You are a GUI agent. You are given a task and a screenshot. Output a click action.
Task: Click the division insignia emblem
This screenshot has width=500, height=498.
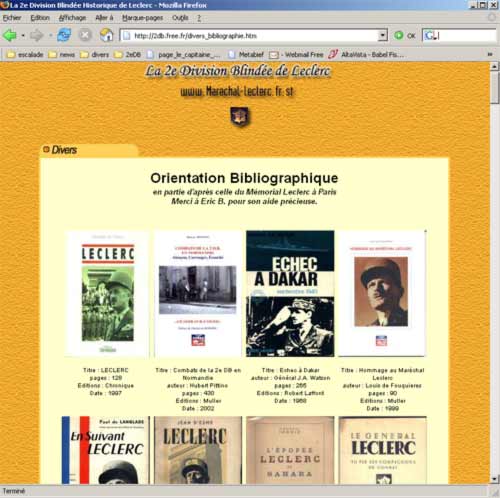(240, 117)
